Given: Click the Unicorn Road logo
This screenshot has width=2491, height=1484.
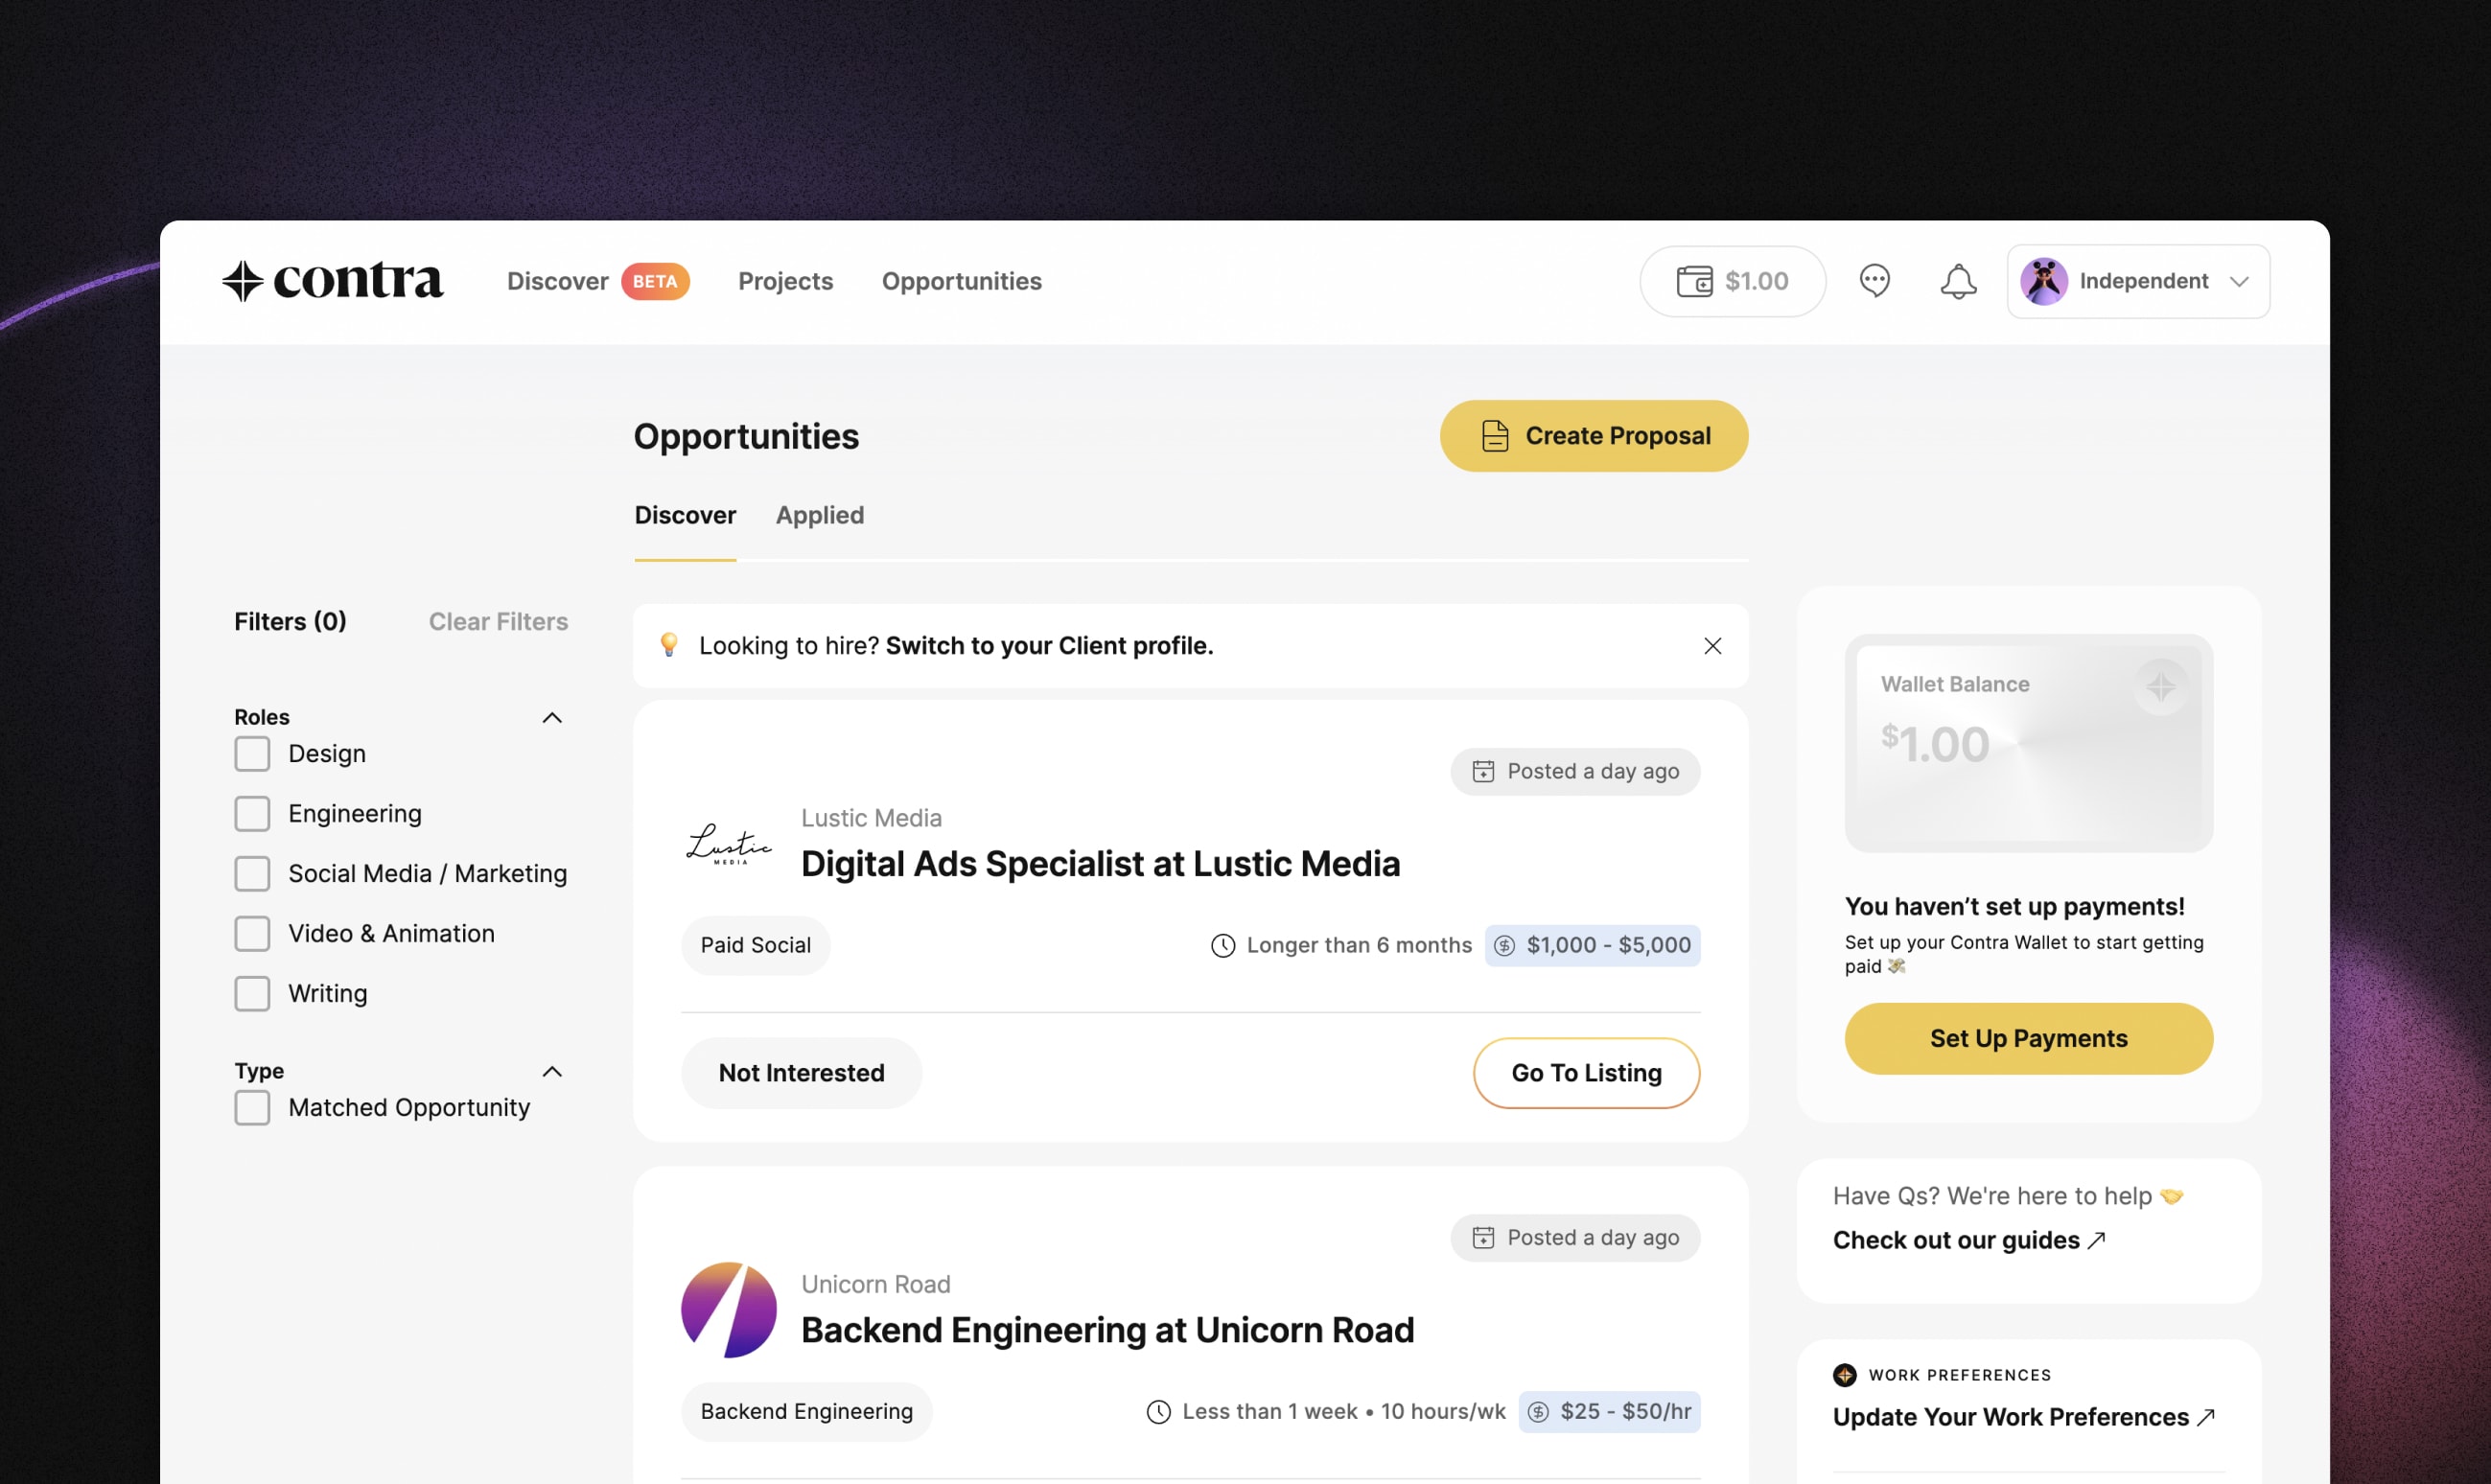Looking at the screenshot, I should point(729,1309).
